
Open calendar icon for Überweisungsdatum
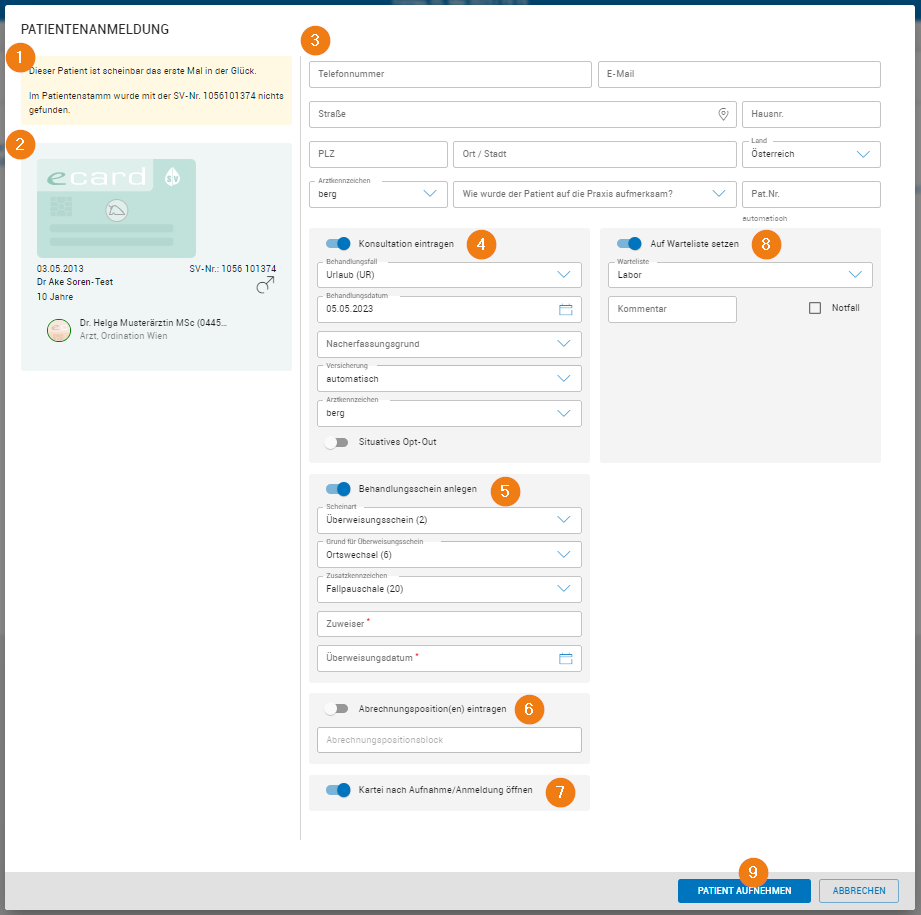[x=565, y=658]
